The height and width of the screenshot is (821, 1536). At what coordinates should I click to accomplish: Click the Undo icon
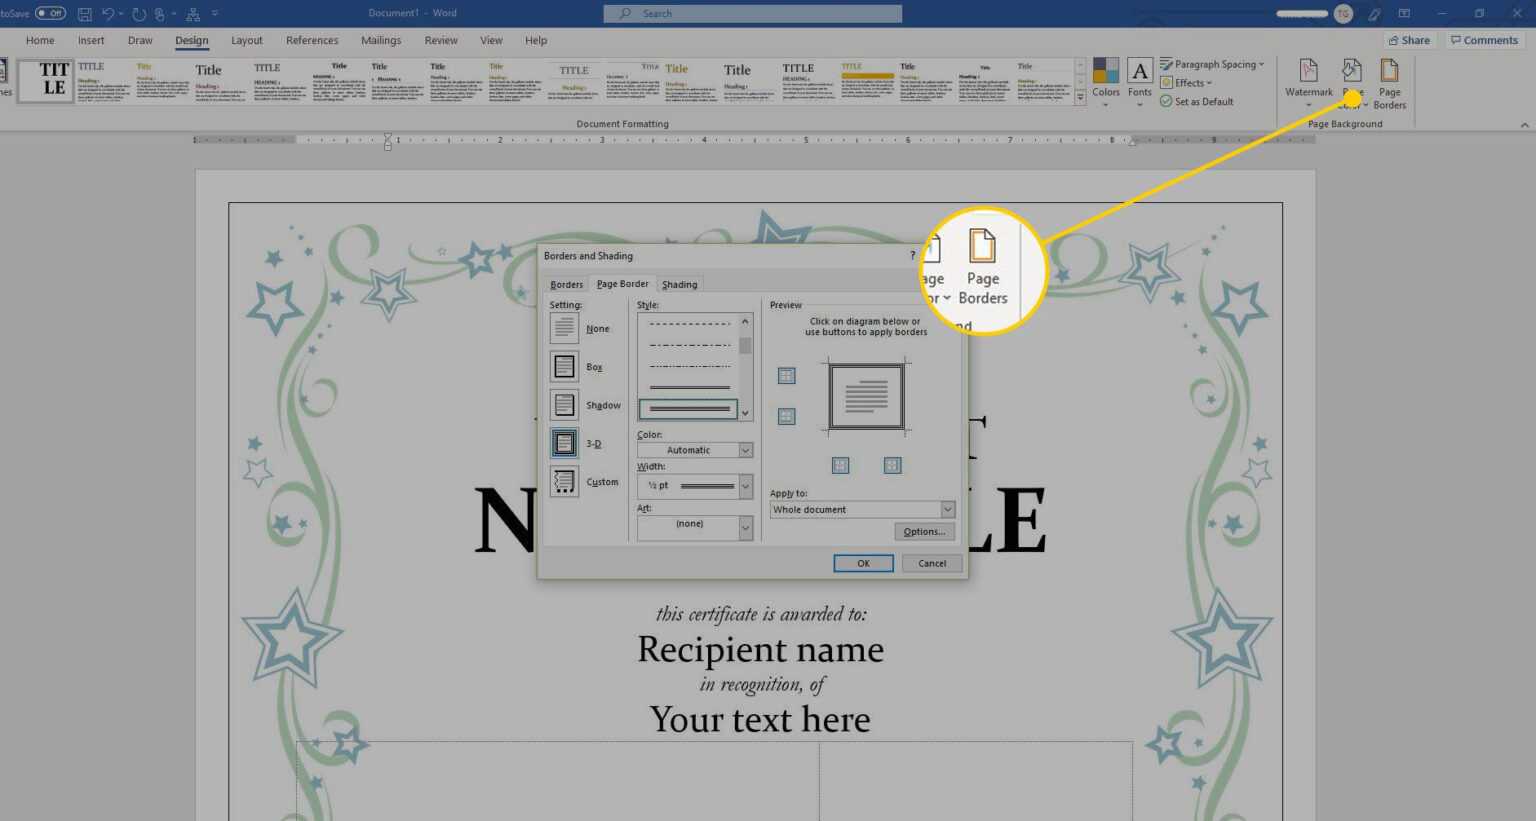tap(108, 13)
